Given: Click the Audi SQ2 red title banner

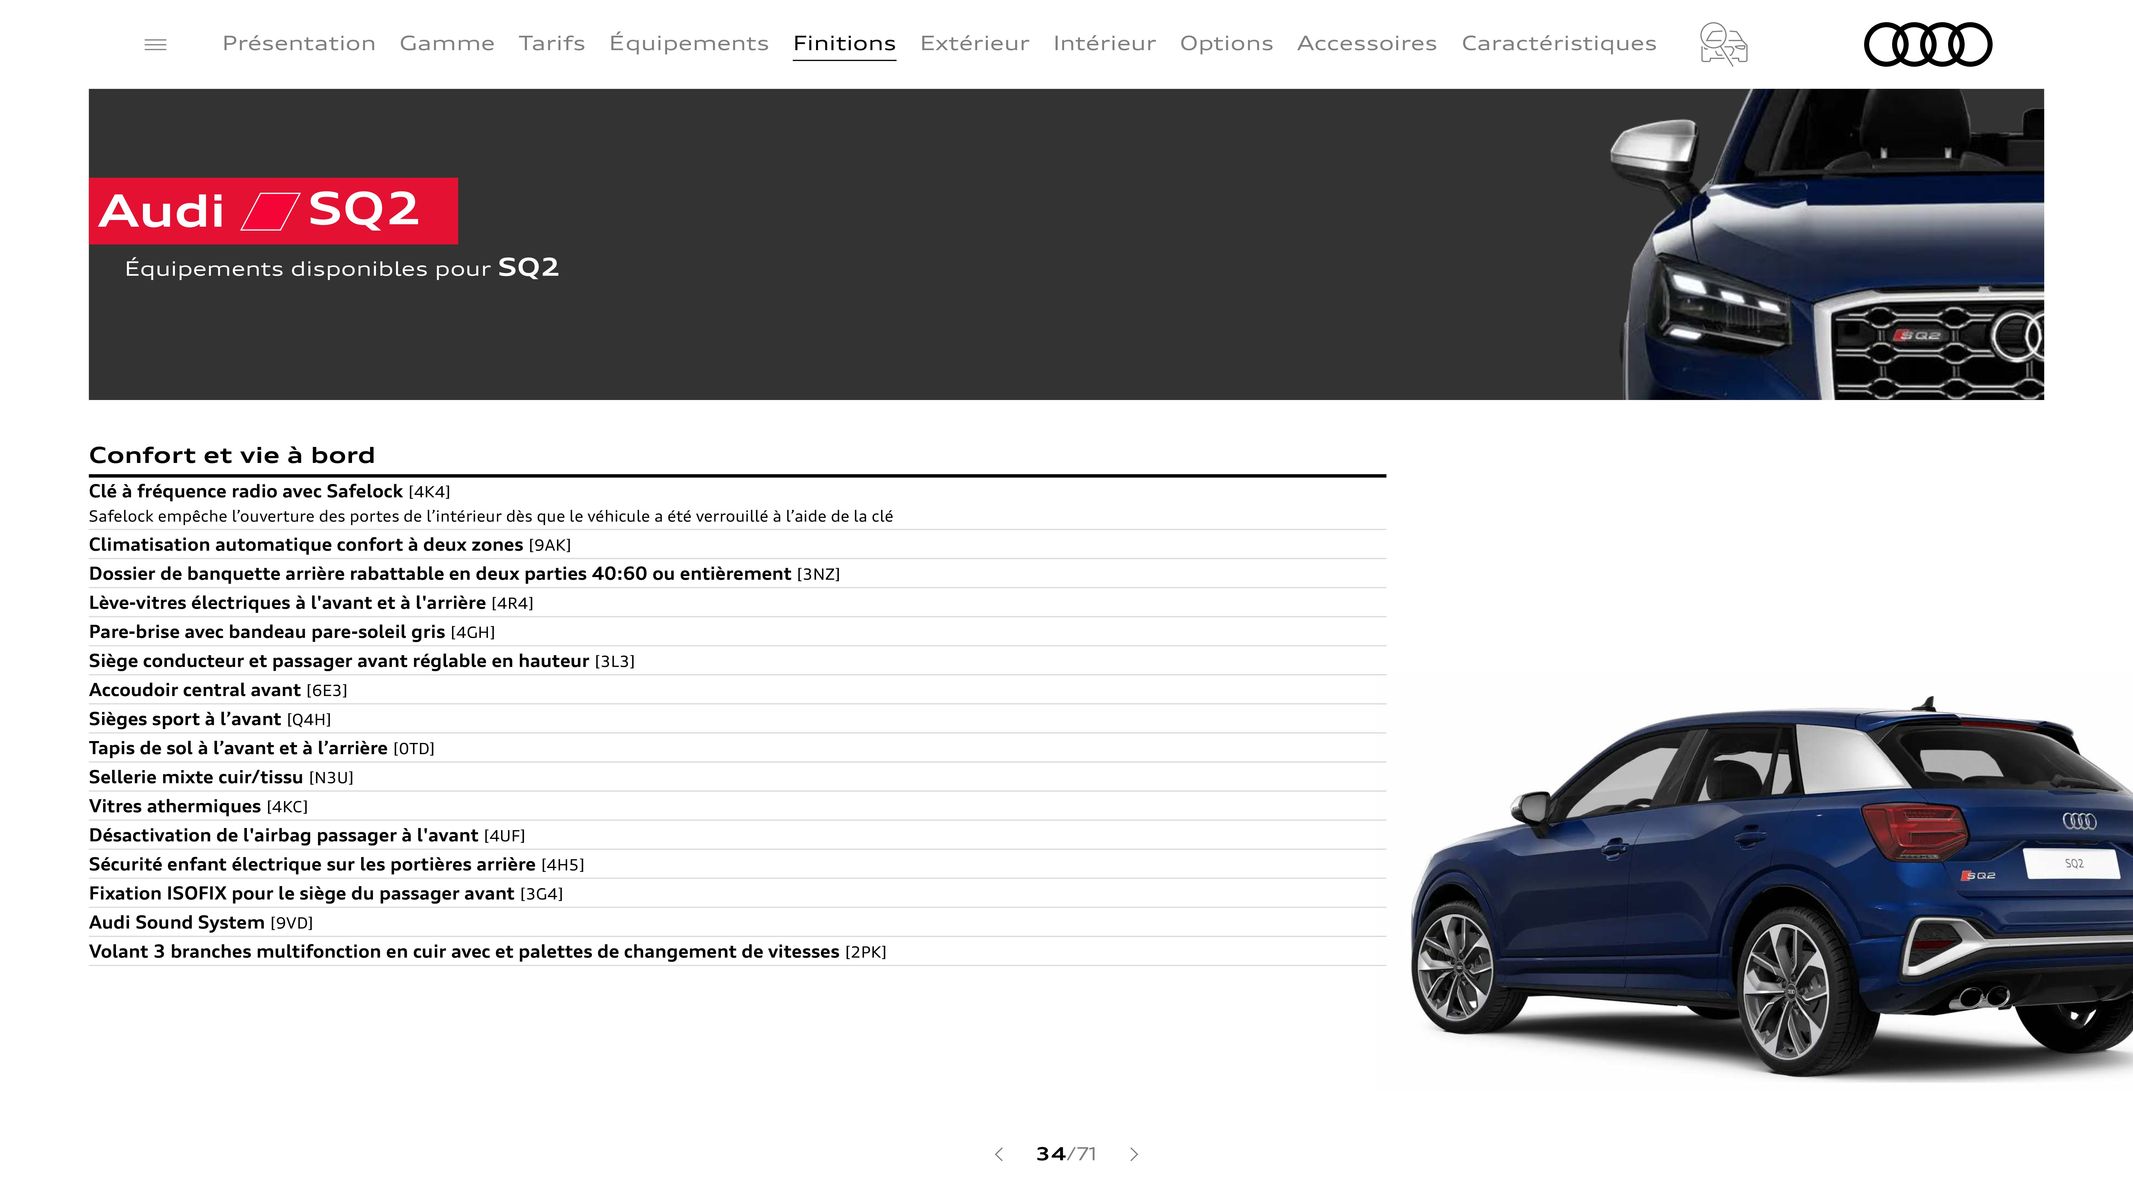Looking at the screenshot, I should (273, 211).
